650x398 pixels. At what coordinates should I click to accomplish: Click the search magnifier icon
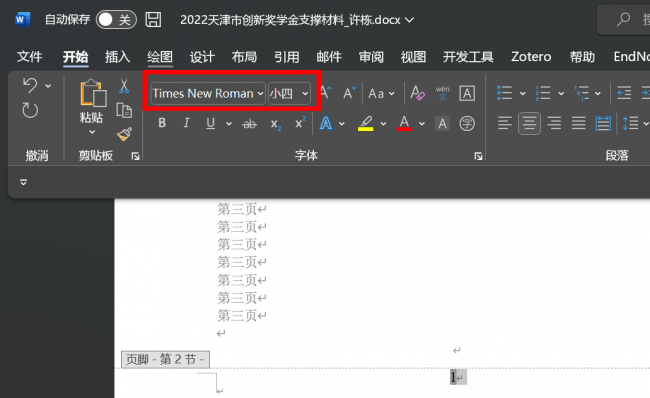[x=623, y=19]
